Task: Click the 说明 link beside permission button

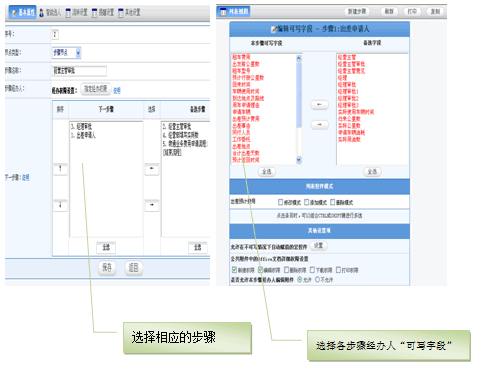Action: click(117, 90)
